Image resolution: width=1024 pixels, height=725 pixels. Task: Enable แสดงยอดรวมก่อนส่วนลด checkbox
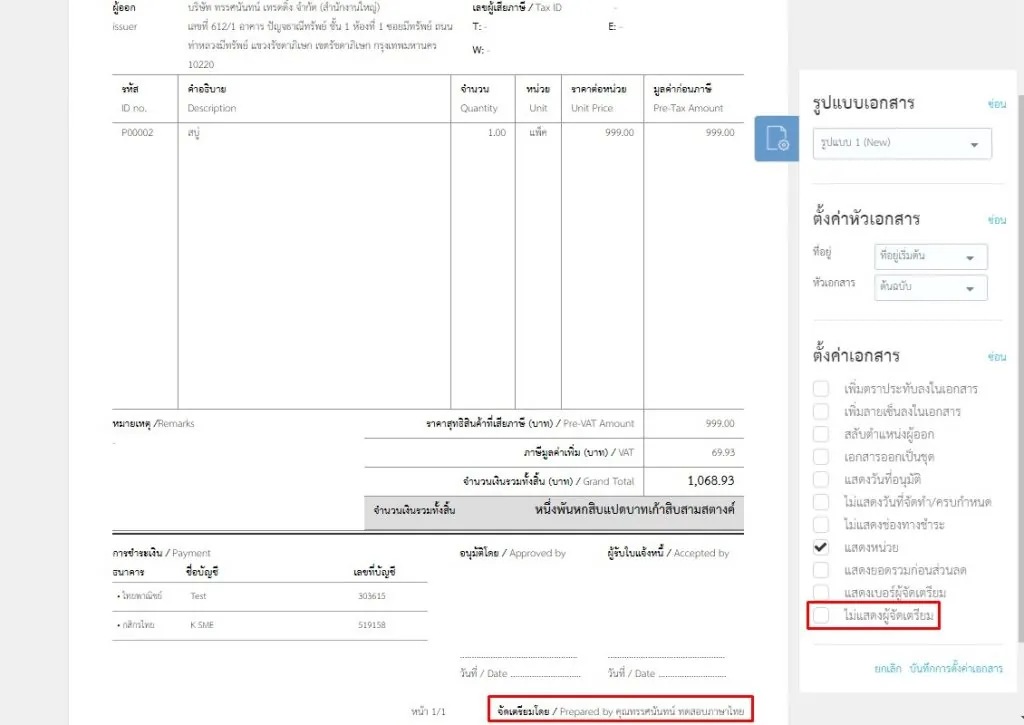[821, 569]
